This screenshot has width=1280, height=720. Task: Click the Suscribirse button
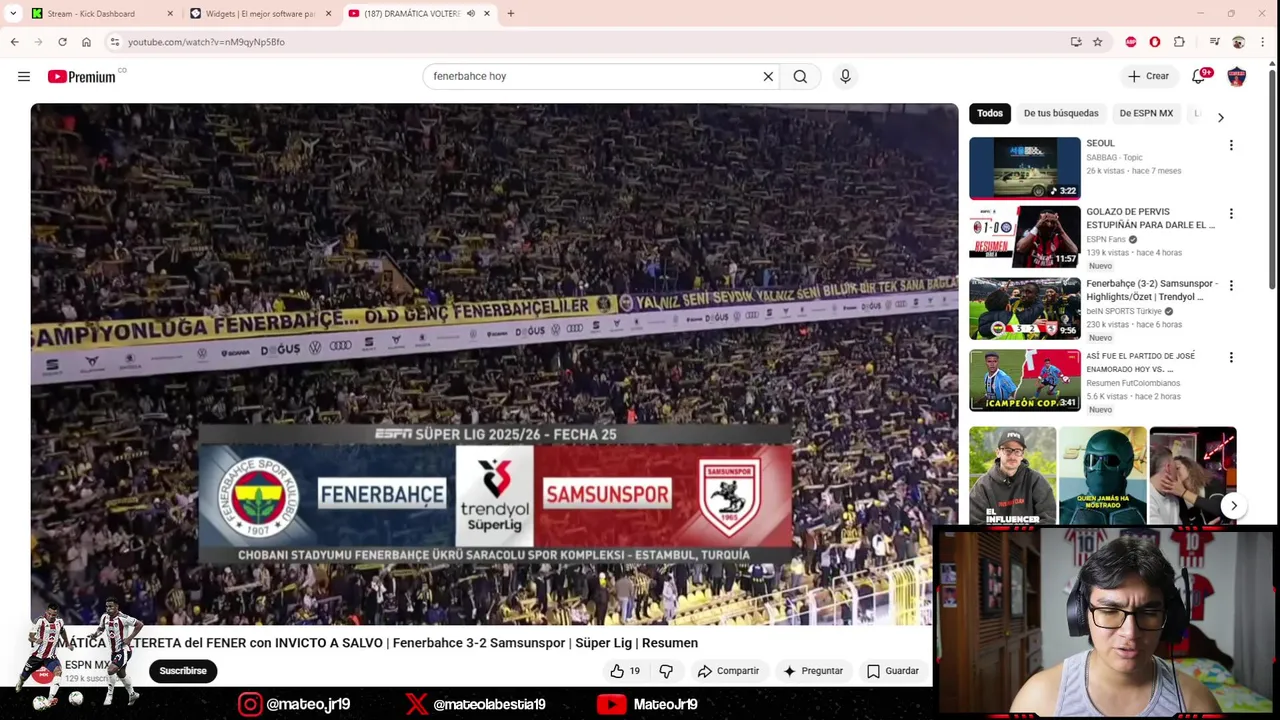coord(183,671)
